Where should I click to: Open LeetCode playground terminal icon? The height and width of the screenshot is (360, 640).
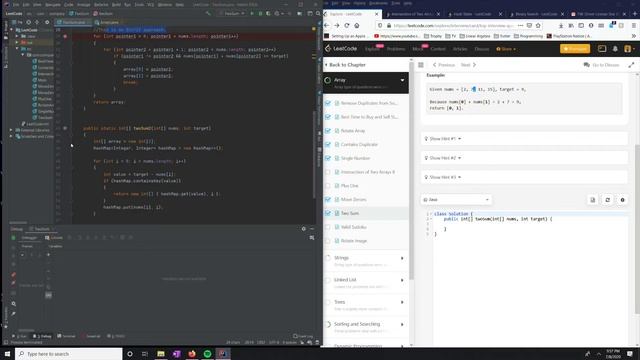point(602,49)
